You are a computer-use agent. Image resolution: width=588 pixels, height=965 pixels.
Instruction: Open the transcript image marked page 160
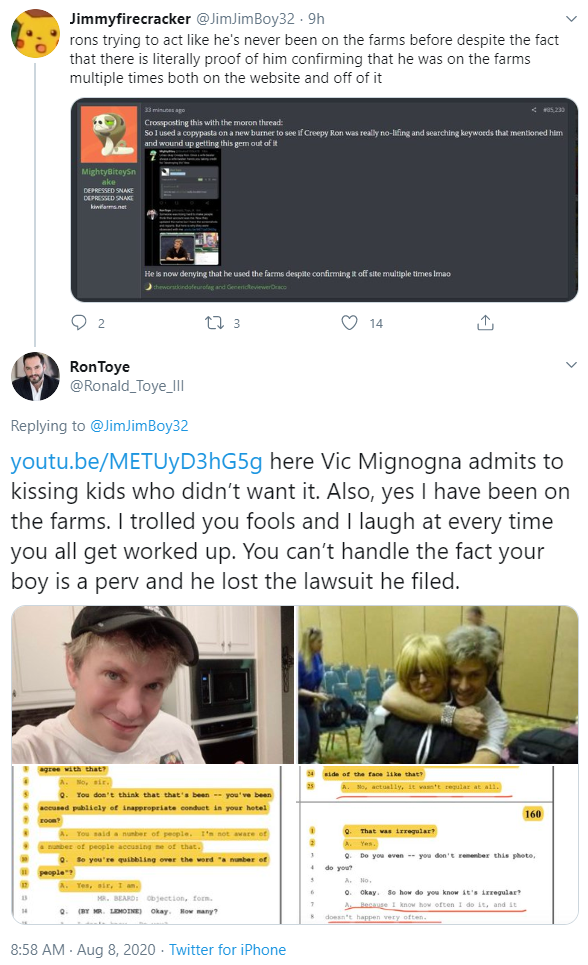click(x=438, y=844)
